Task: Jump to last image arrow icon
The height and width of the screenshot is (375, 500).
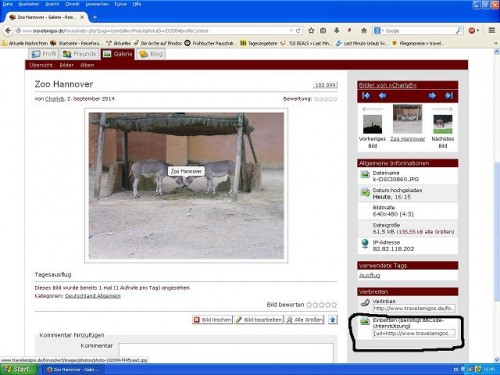Action: tap(449, 96)
